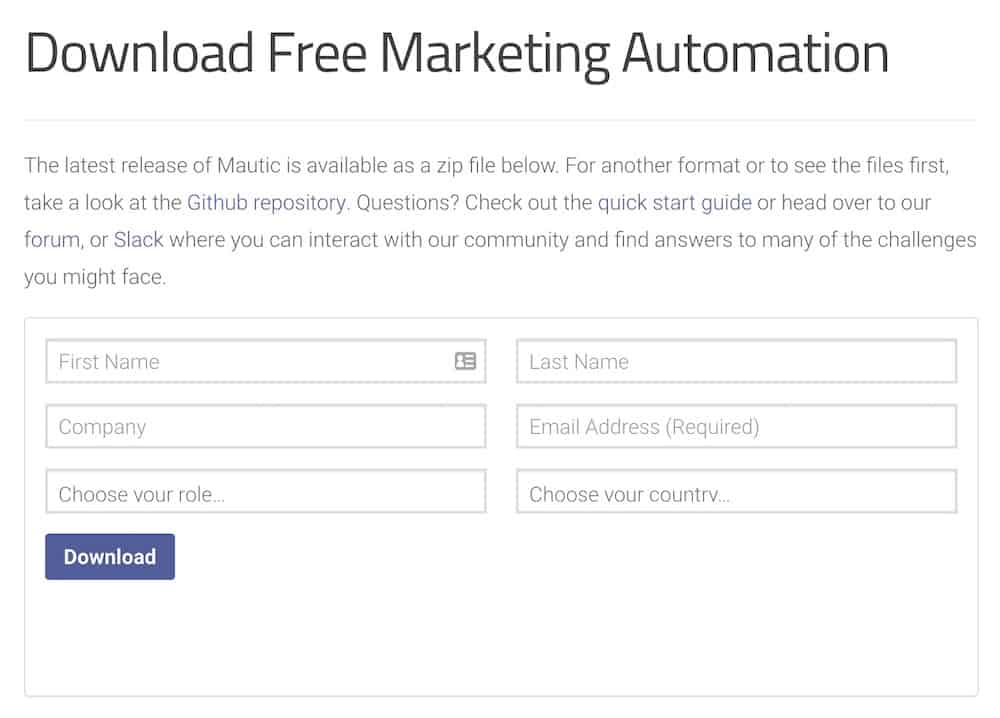Open the Slack community link
Image resolution: width=1000 pixels, height=718 pixels.
[x=138, y=240]
